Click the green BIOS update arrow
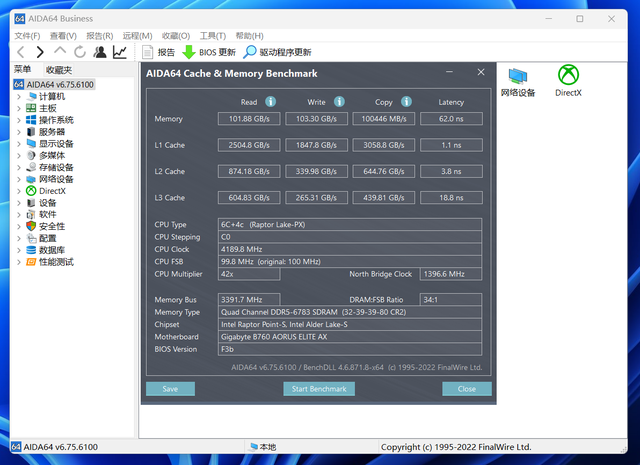Image resolution: width=640 pixels, height=465 pixels. [189, 52]
